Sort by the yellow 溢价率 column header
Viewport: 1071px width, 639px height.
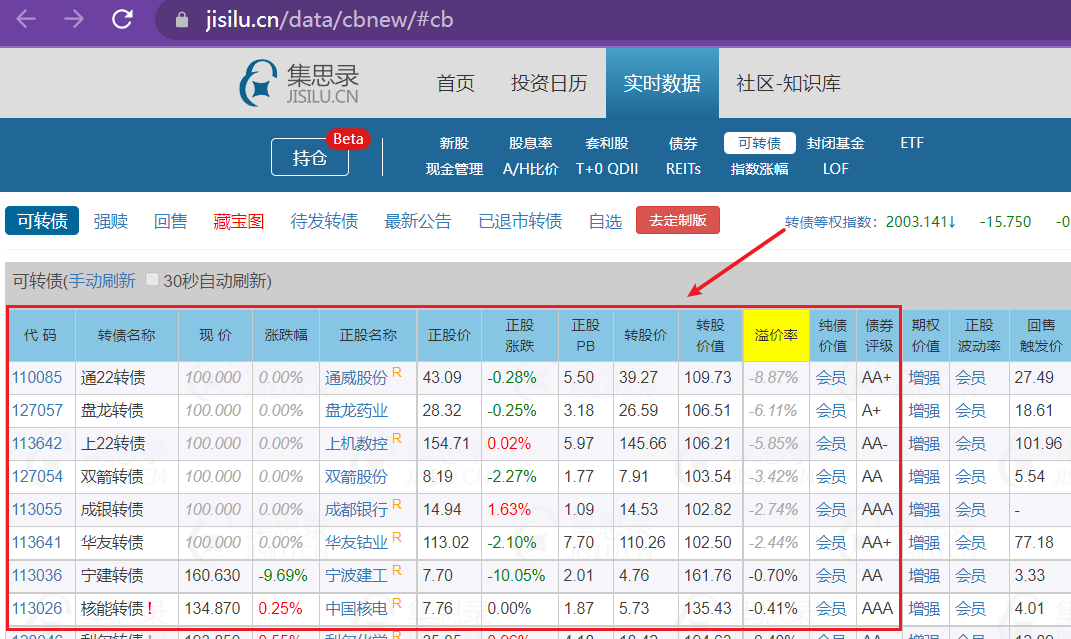tap(776, 335)
